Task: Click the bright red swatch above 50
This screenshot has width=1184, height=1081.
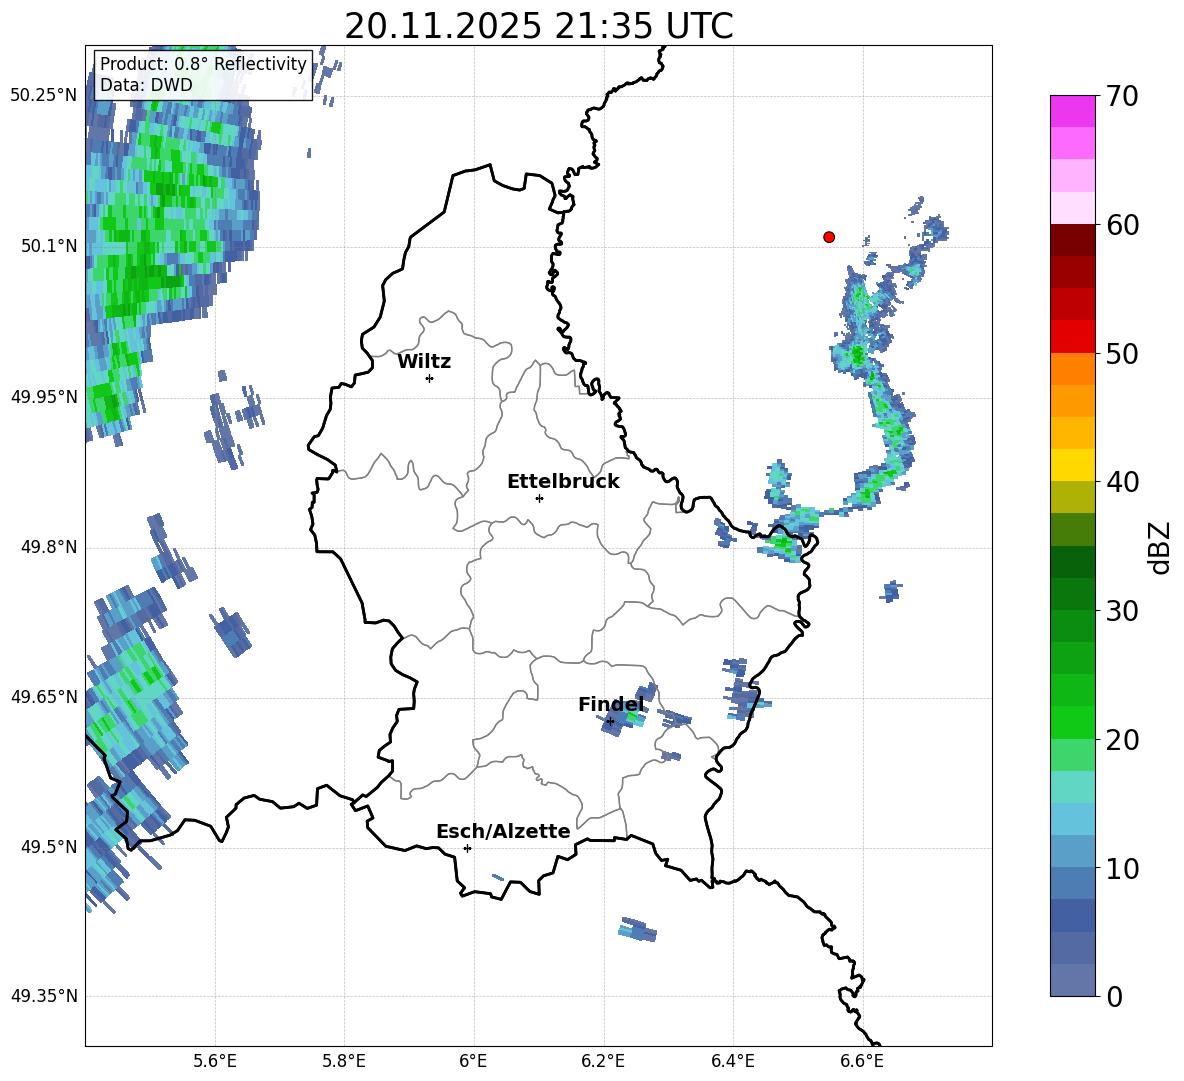Action: (x=1072, y=337)
